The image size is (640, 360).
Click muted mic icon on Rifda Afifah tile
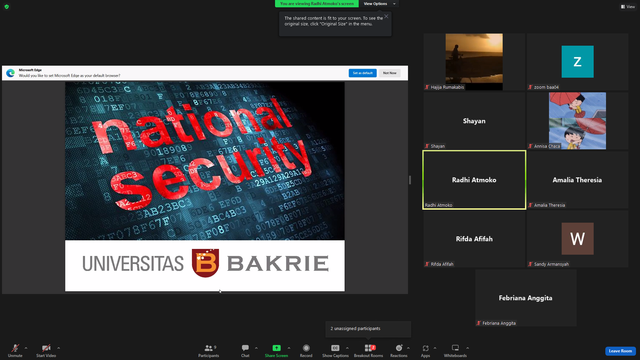pos(427,264)
